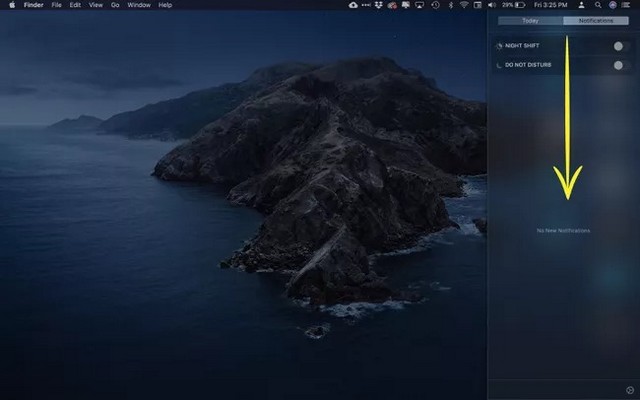Click the No New Notifications text
The height and width of the screenshot is (400, 640).
point(563,231)
